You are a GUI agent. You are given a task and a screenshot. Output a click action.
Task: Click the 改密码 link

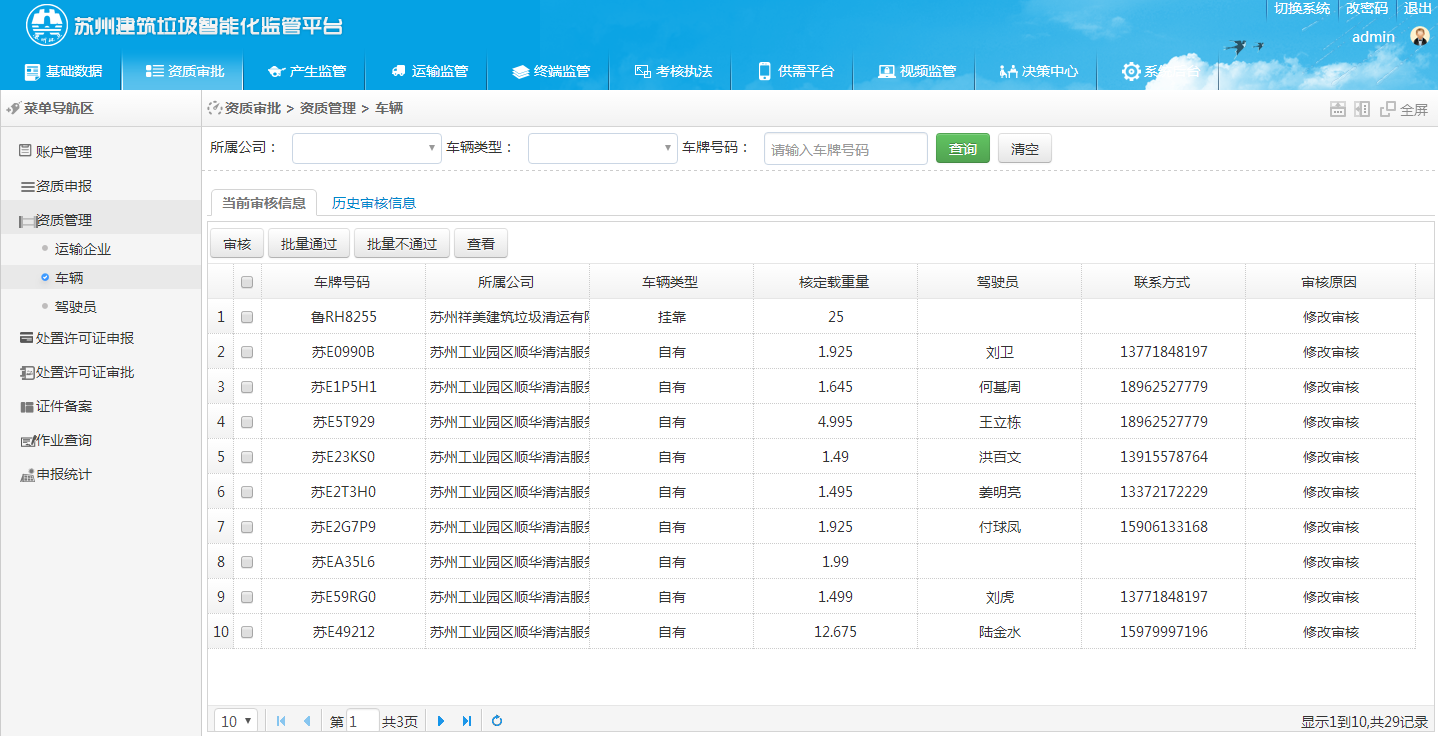point(1367,8)
